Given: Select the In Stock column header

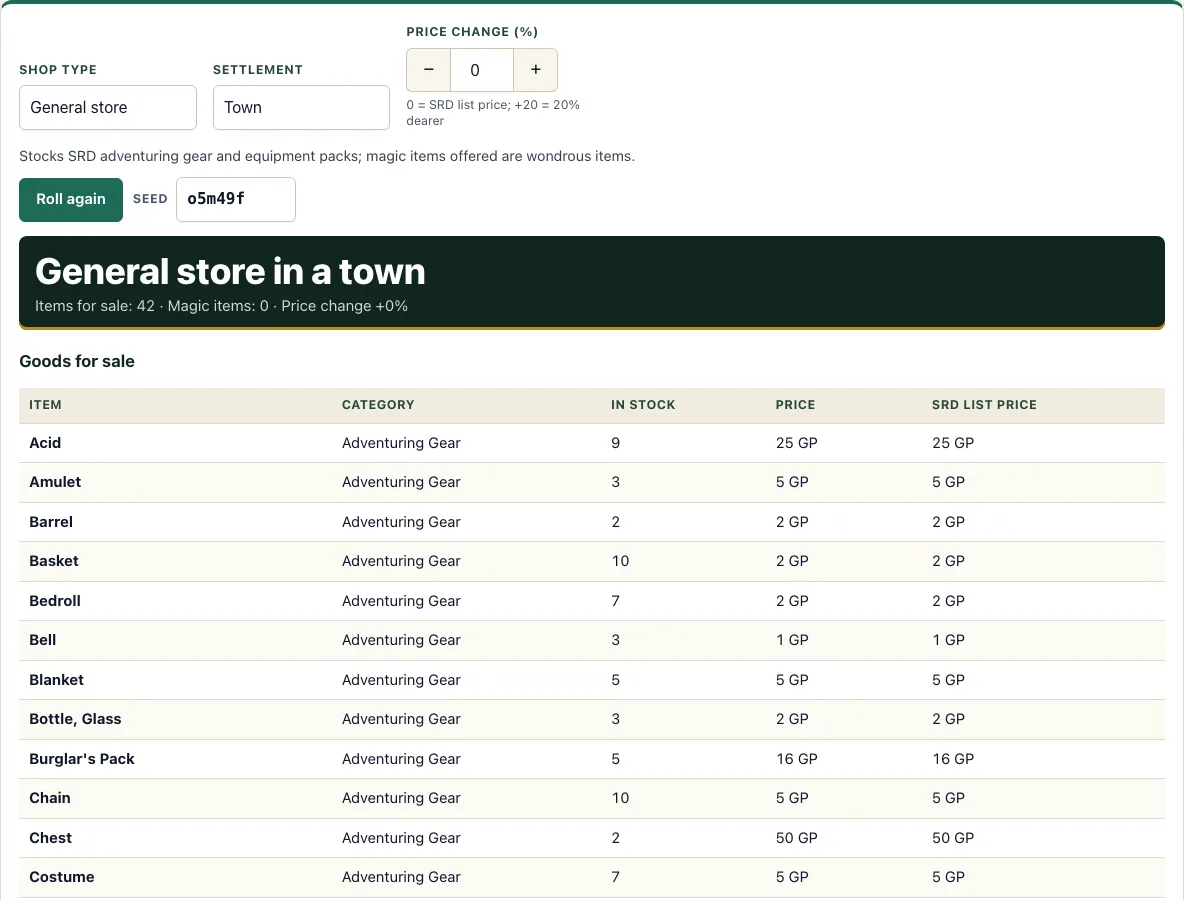Looking at the screenshot, I should (x=643, y=405).
